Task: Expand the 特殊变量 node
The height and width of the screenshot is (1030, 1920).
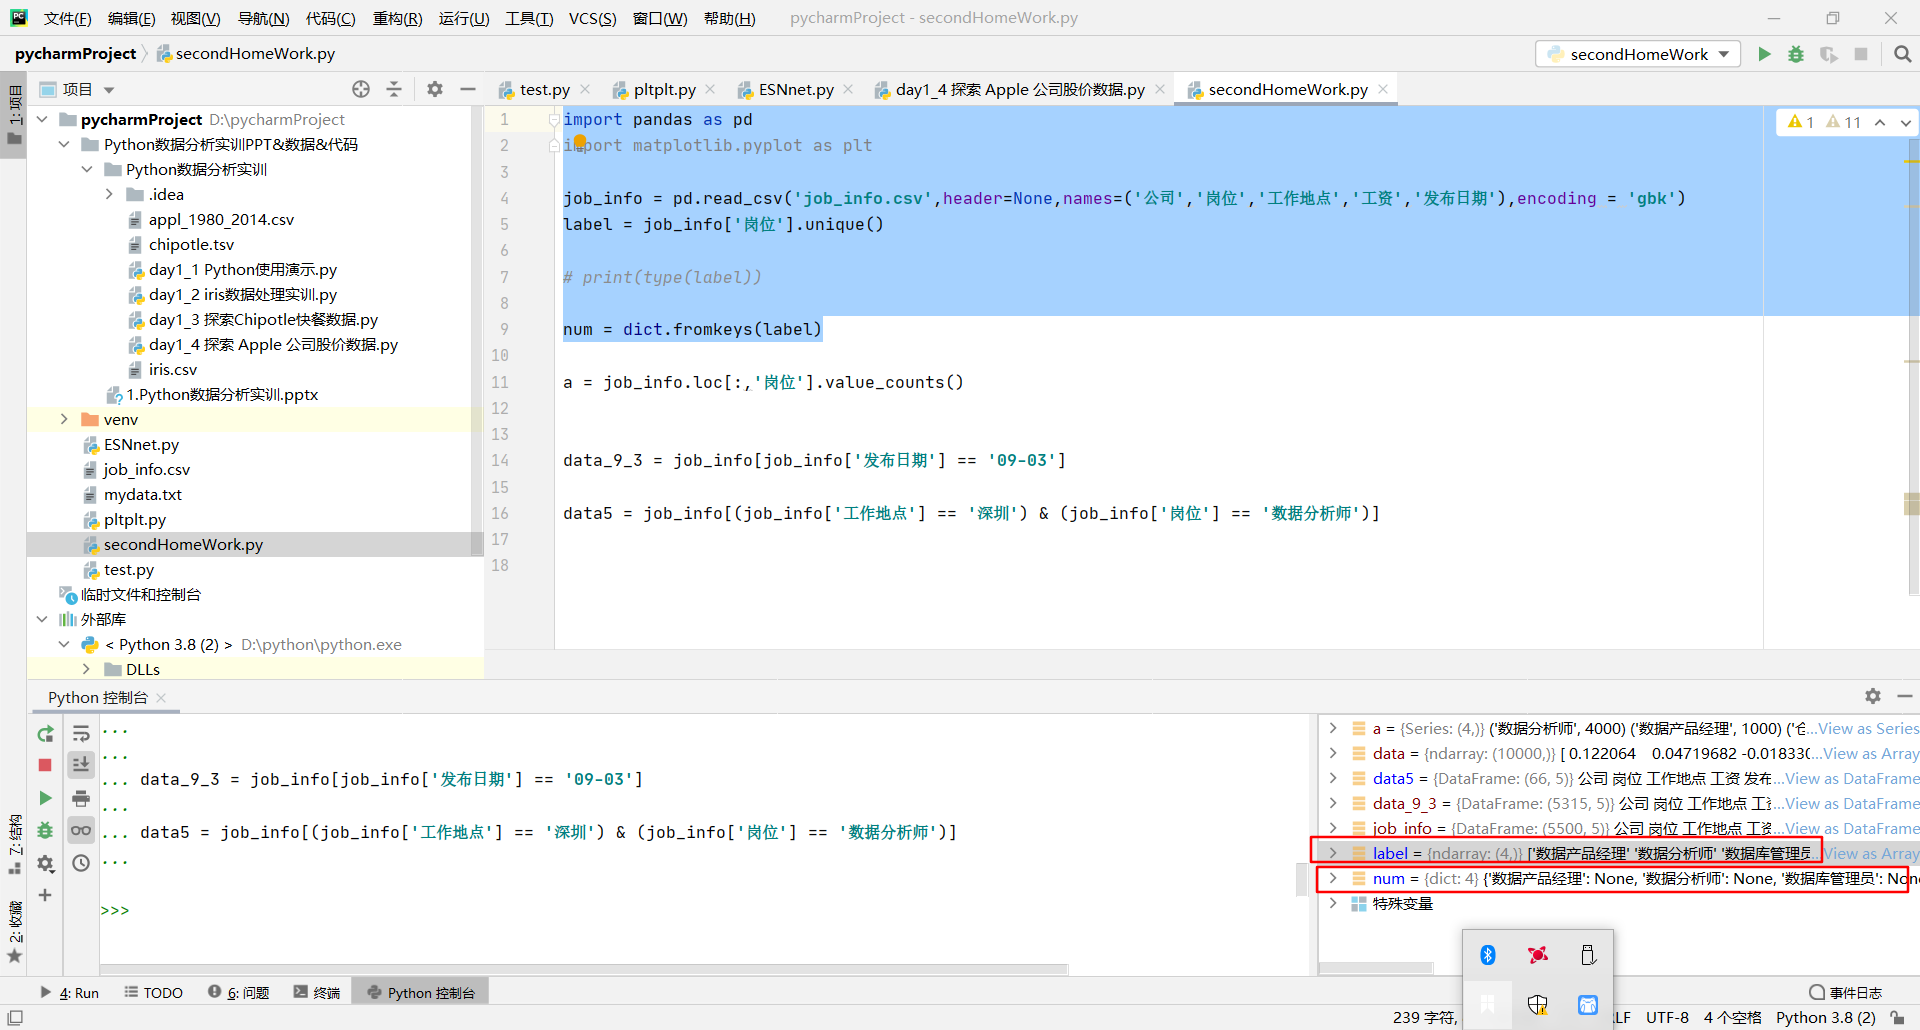Action: click(1333, 903)
